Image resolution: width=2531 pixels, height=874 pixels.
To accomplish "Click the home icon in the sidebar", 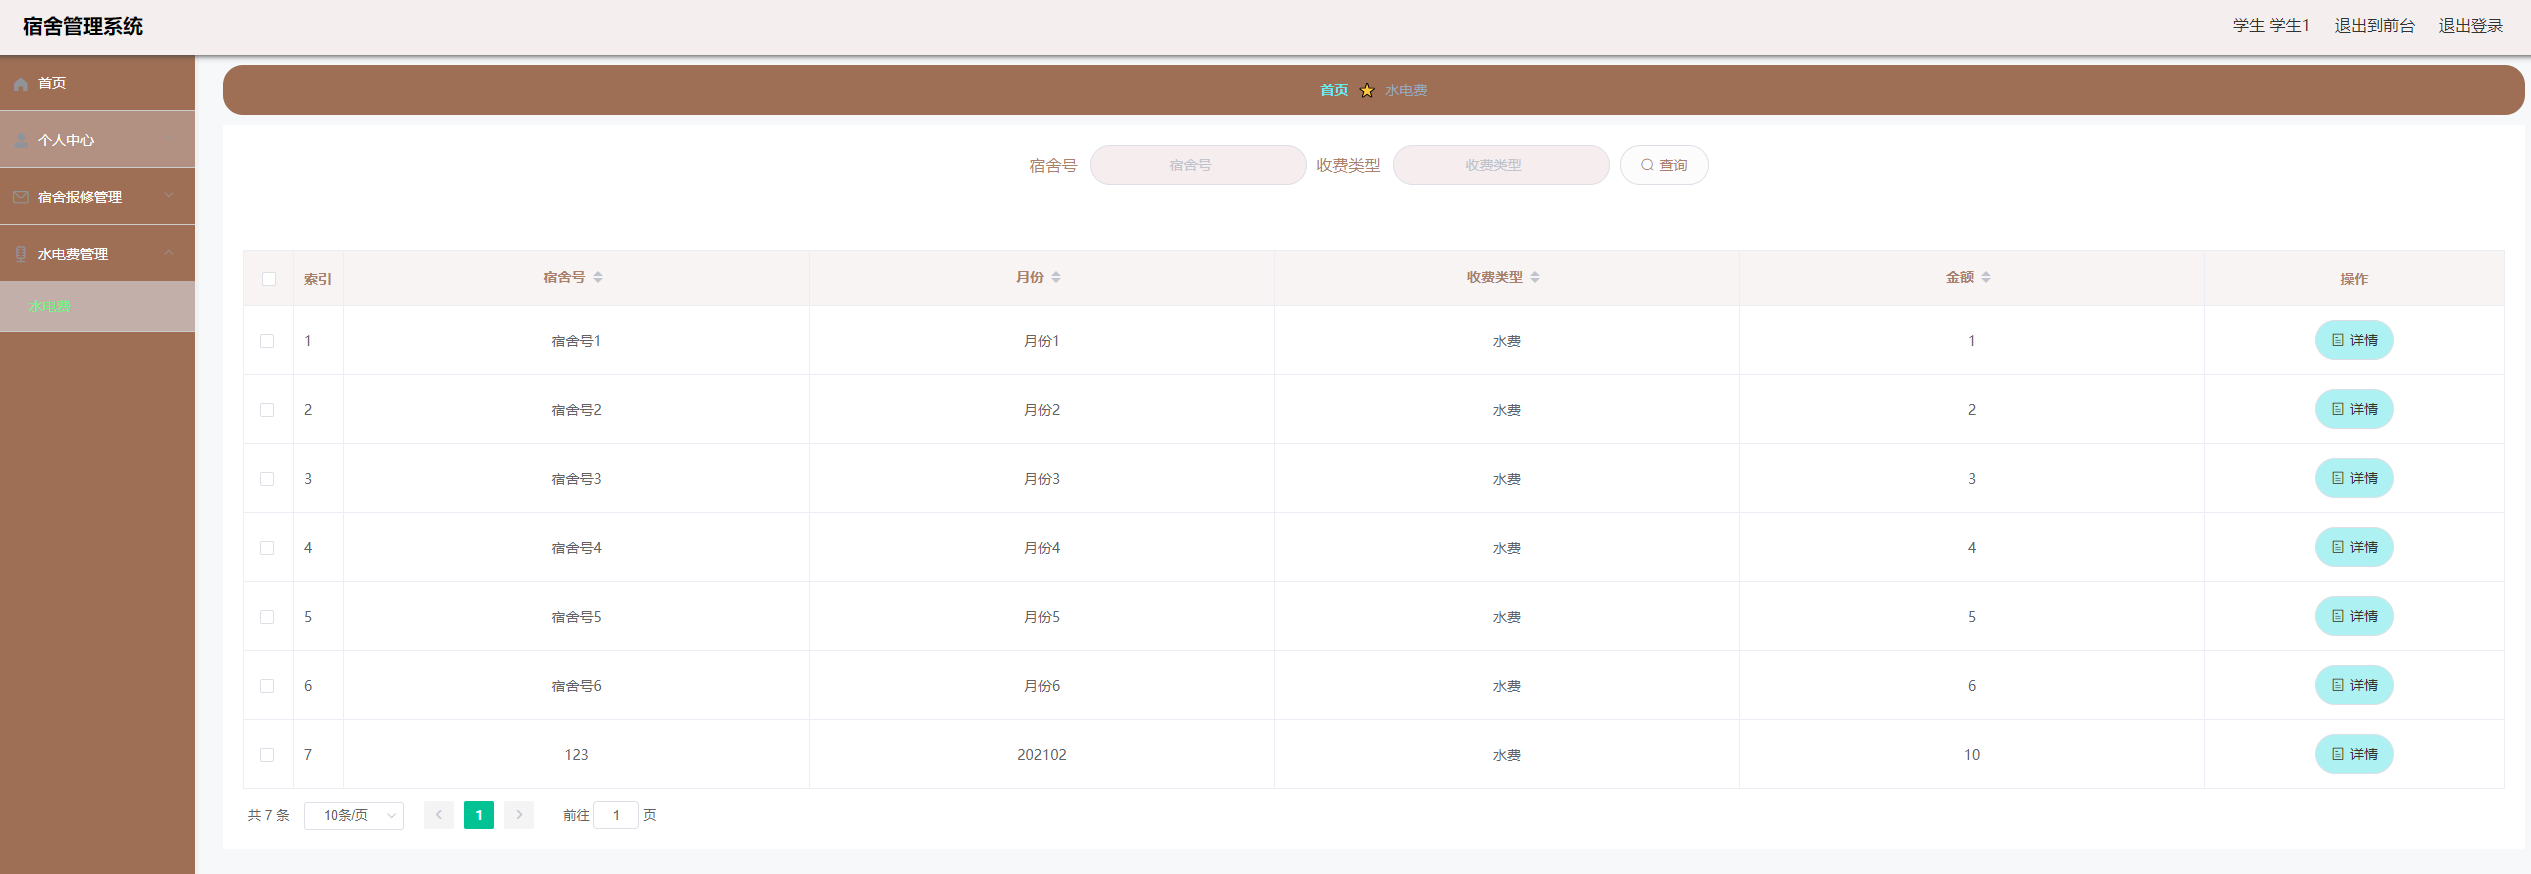I will [21, 84].
